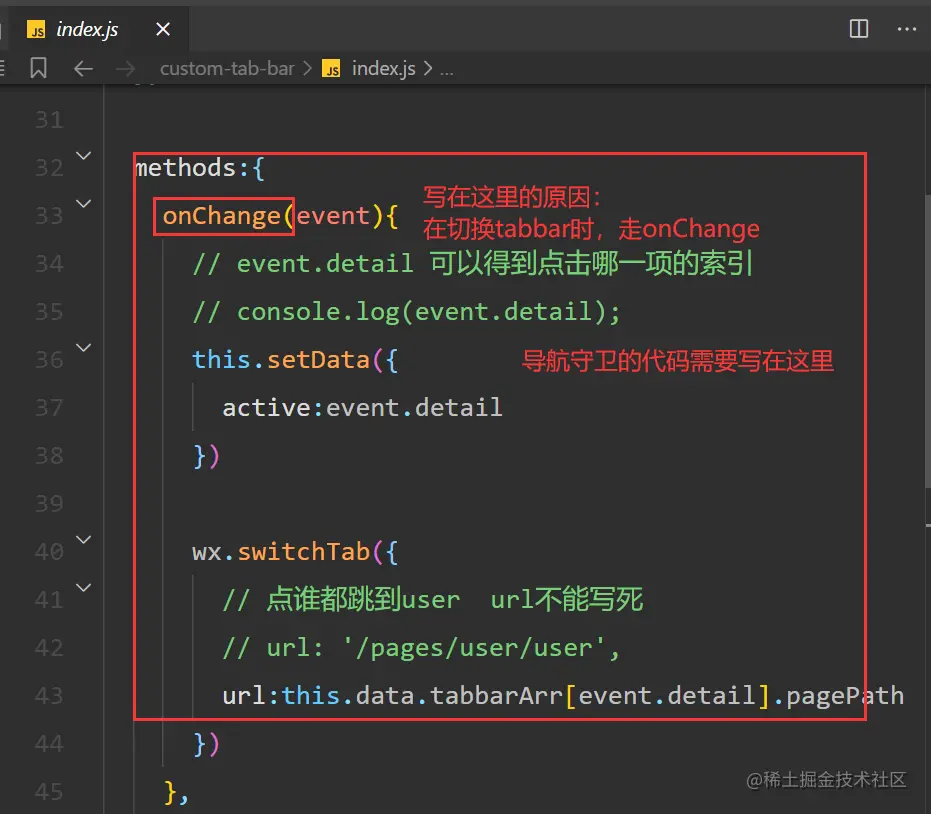Viewport: 931px width, 814px height.
Task: Collapse onChange function at line 33
Action: tap(84, 204)
